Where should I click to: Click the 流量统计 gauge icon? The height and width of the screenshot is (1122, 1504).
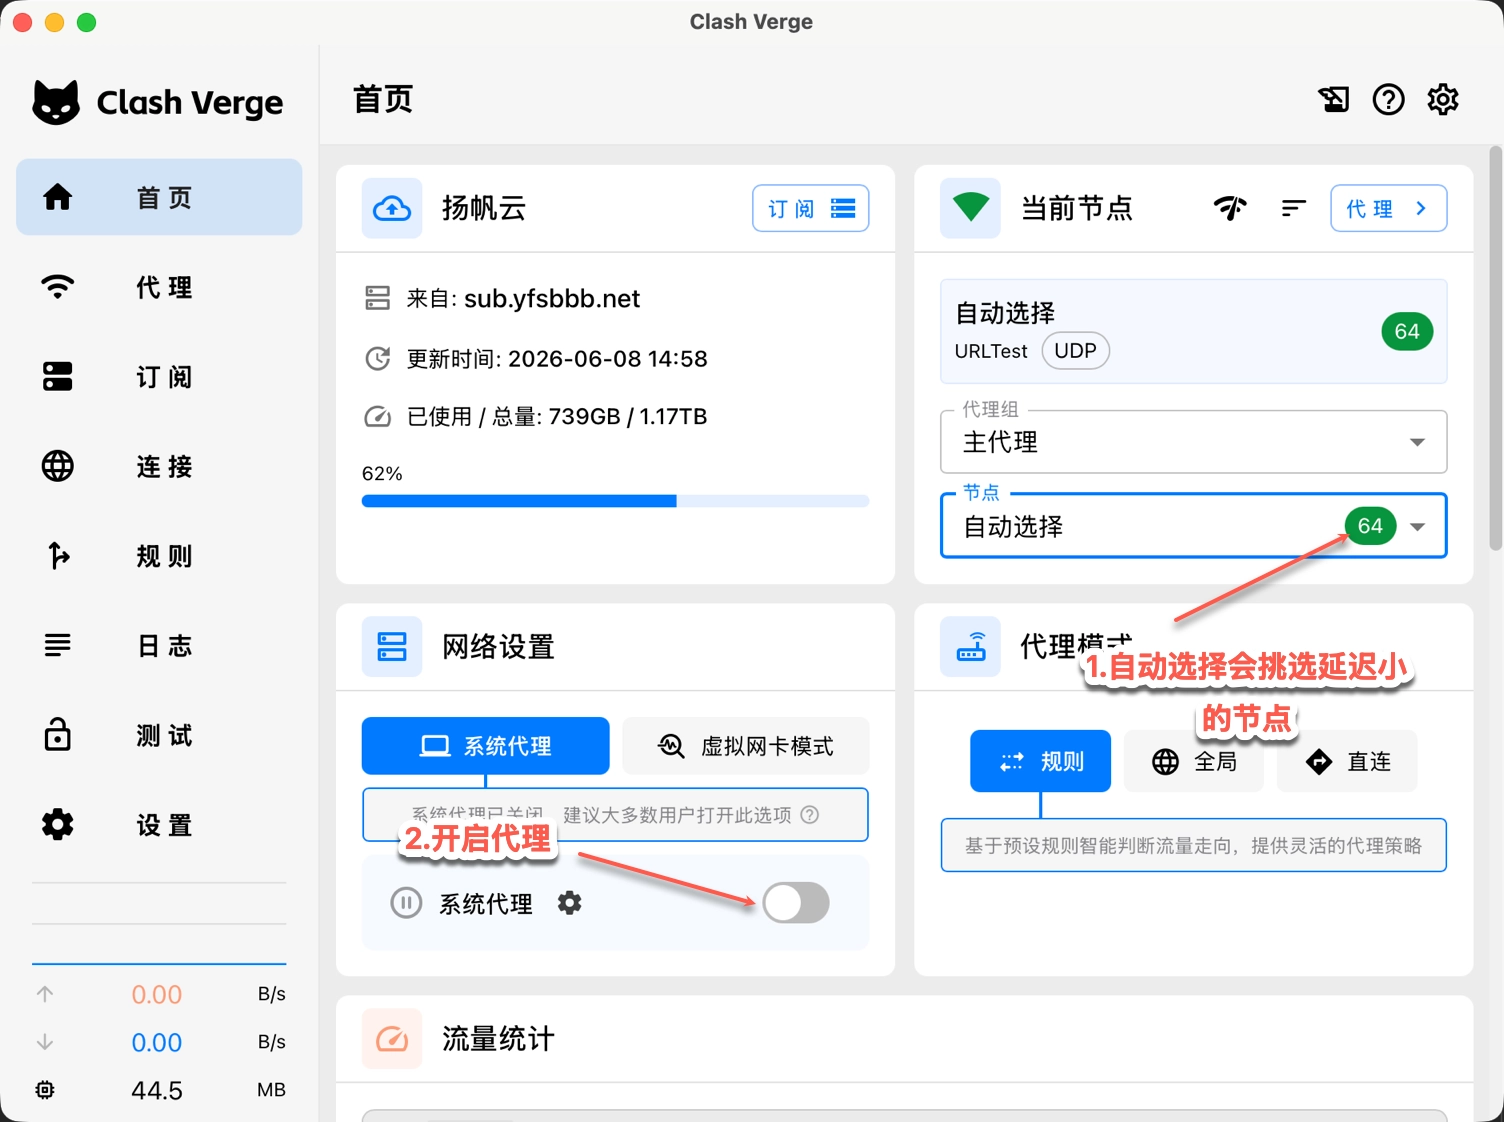point(392,1039)
